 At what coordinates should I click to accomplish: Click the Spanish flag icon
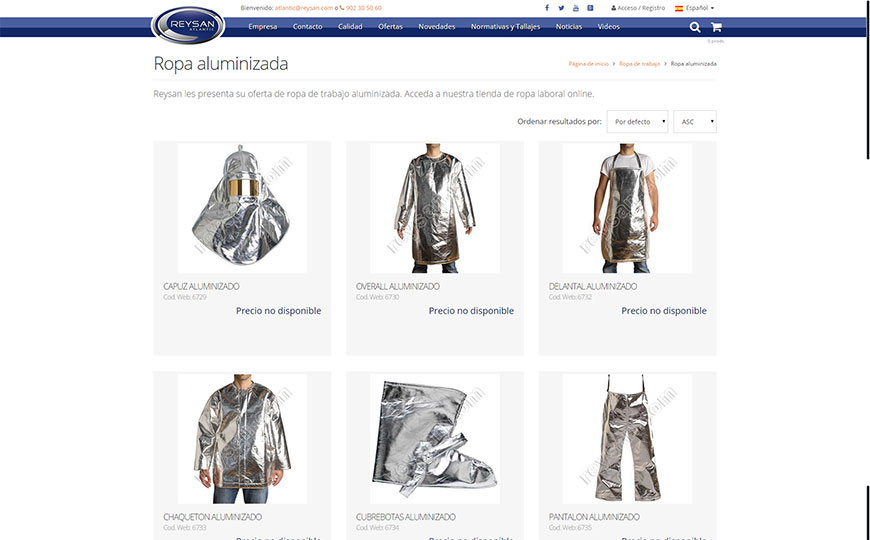(679, 8)
